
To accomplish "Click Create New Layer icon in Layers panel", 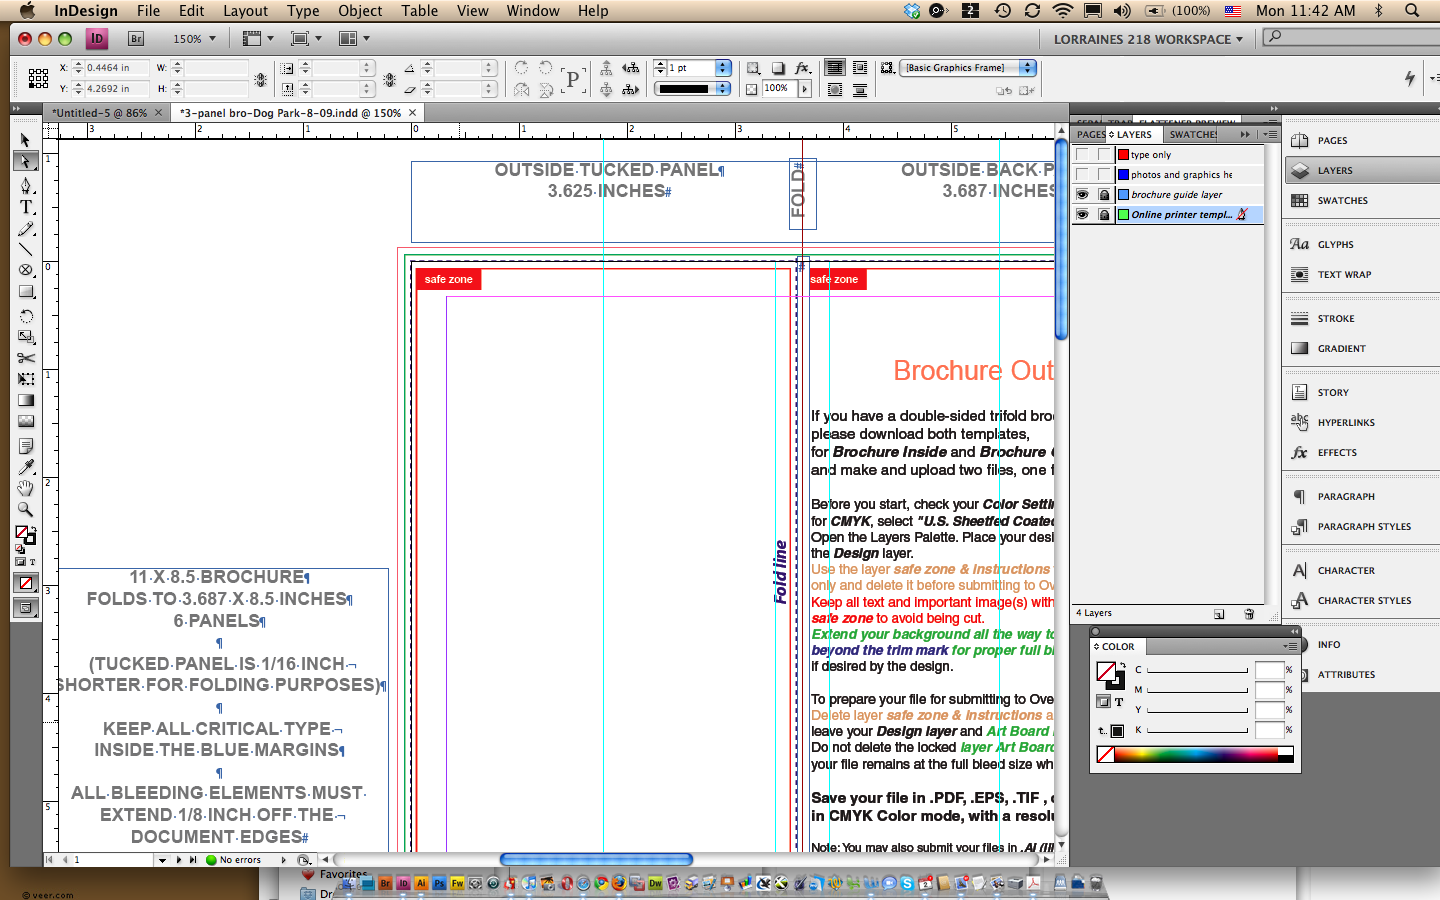I will coord(1219,614).
